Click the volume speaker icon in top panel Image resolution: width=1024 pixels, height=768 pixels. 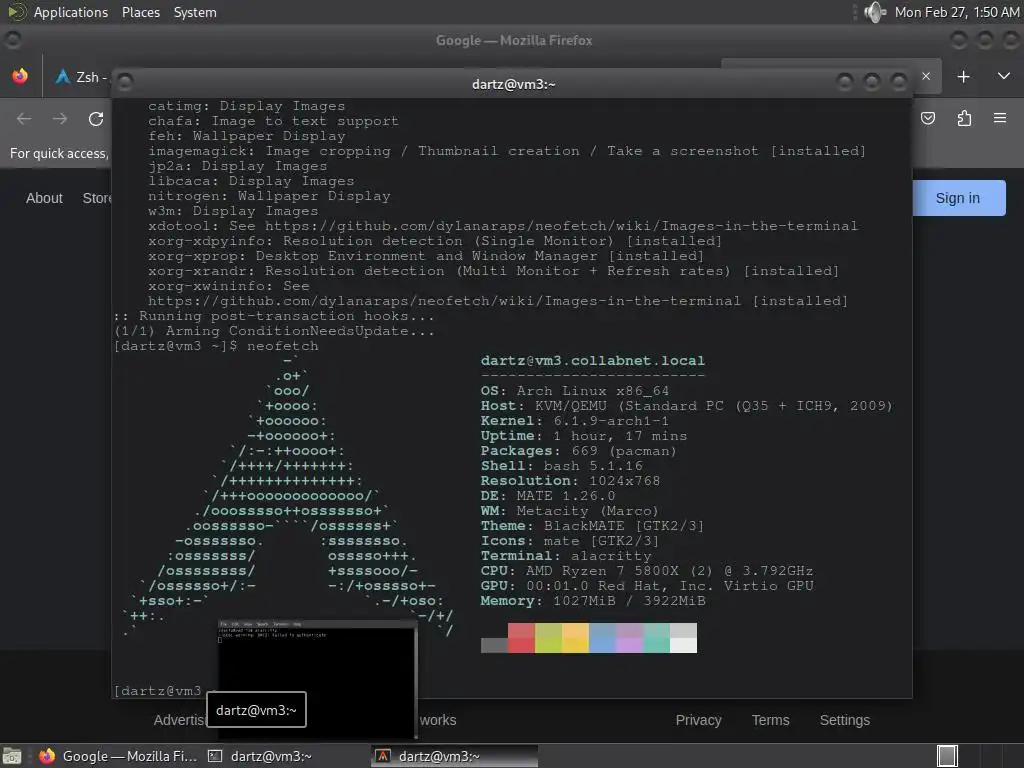point(874,12)
